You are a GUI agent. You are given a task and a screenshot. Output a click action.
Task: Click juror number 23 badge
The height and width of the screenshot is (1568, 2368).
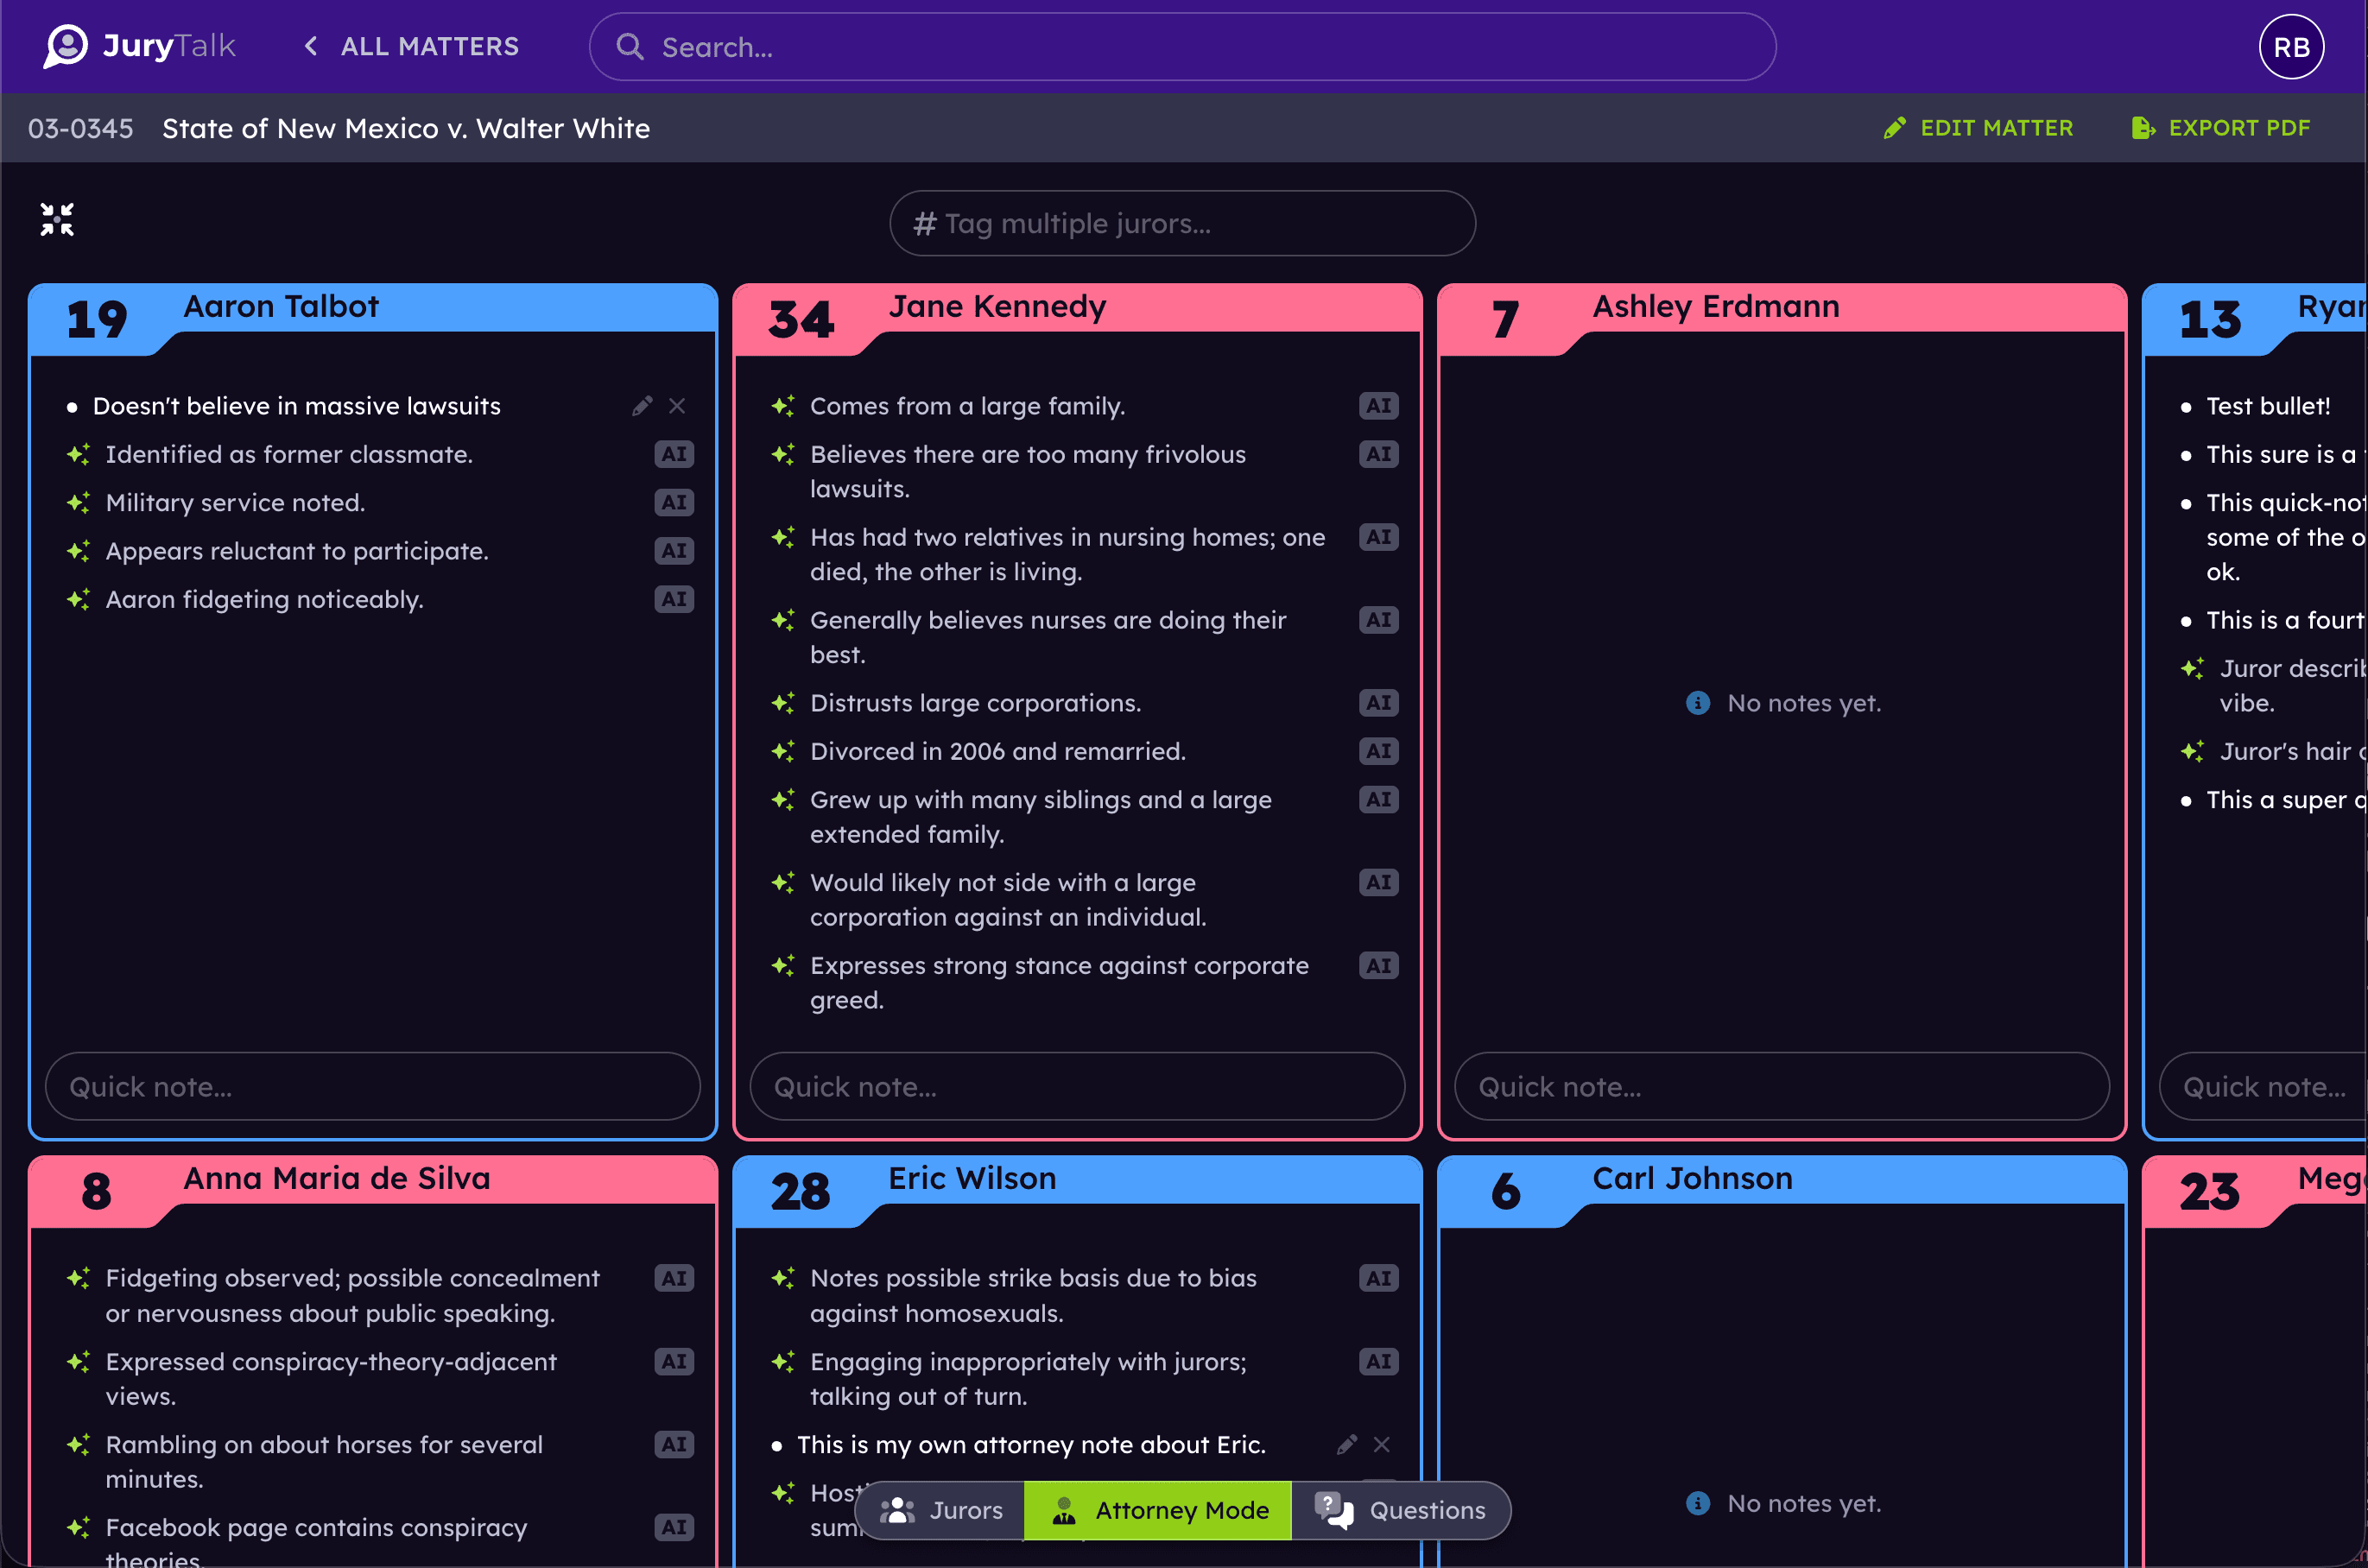coord(2210,1192)
